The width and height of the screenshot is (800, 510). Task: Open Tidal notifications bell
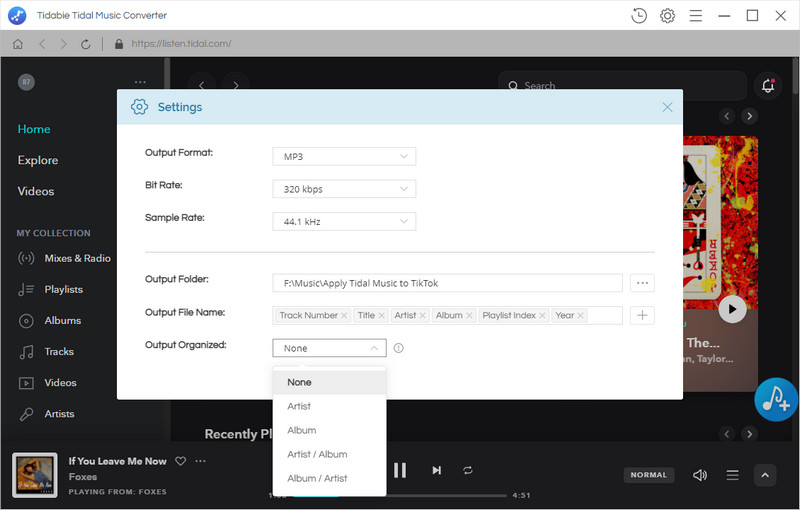768,85
